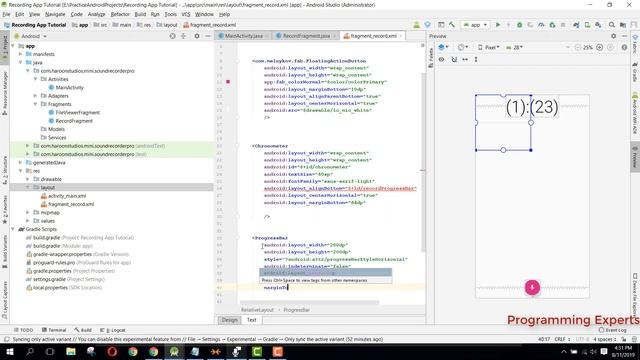Run the app with green play button
Image resolution: width=640 pixels, height=360 pixels.
(x=498, y=25)
